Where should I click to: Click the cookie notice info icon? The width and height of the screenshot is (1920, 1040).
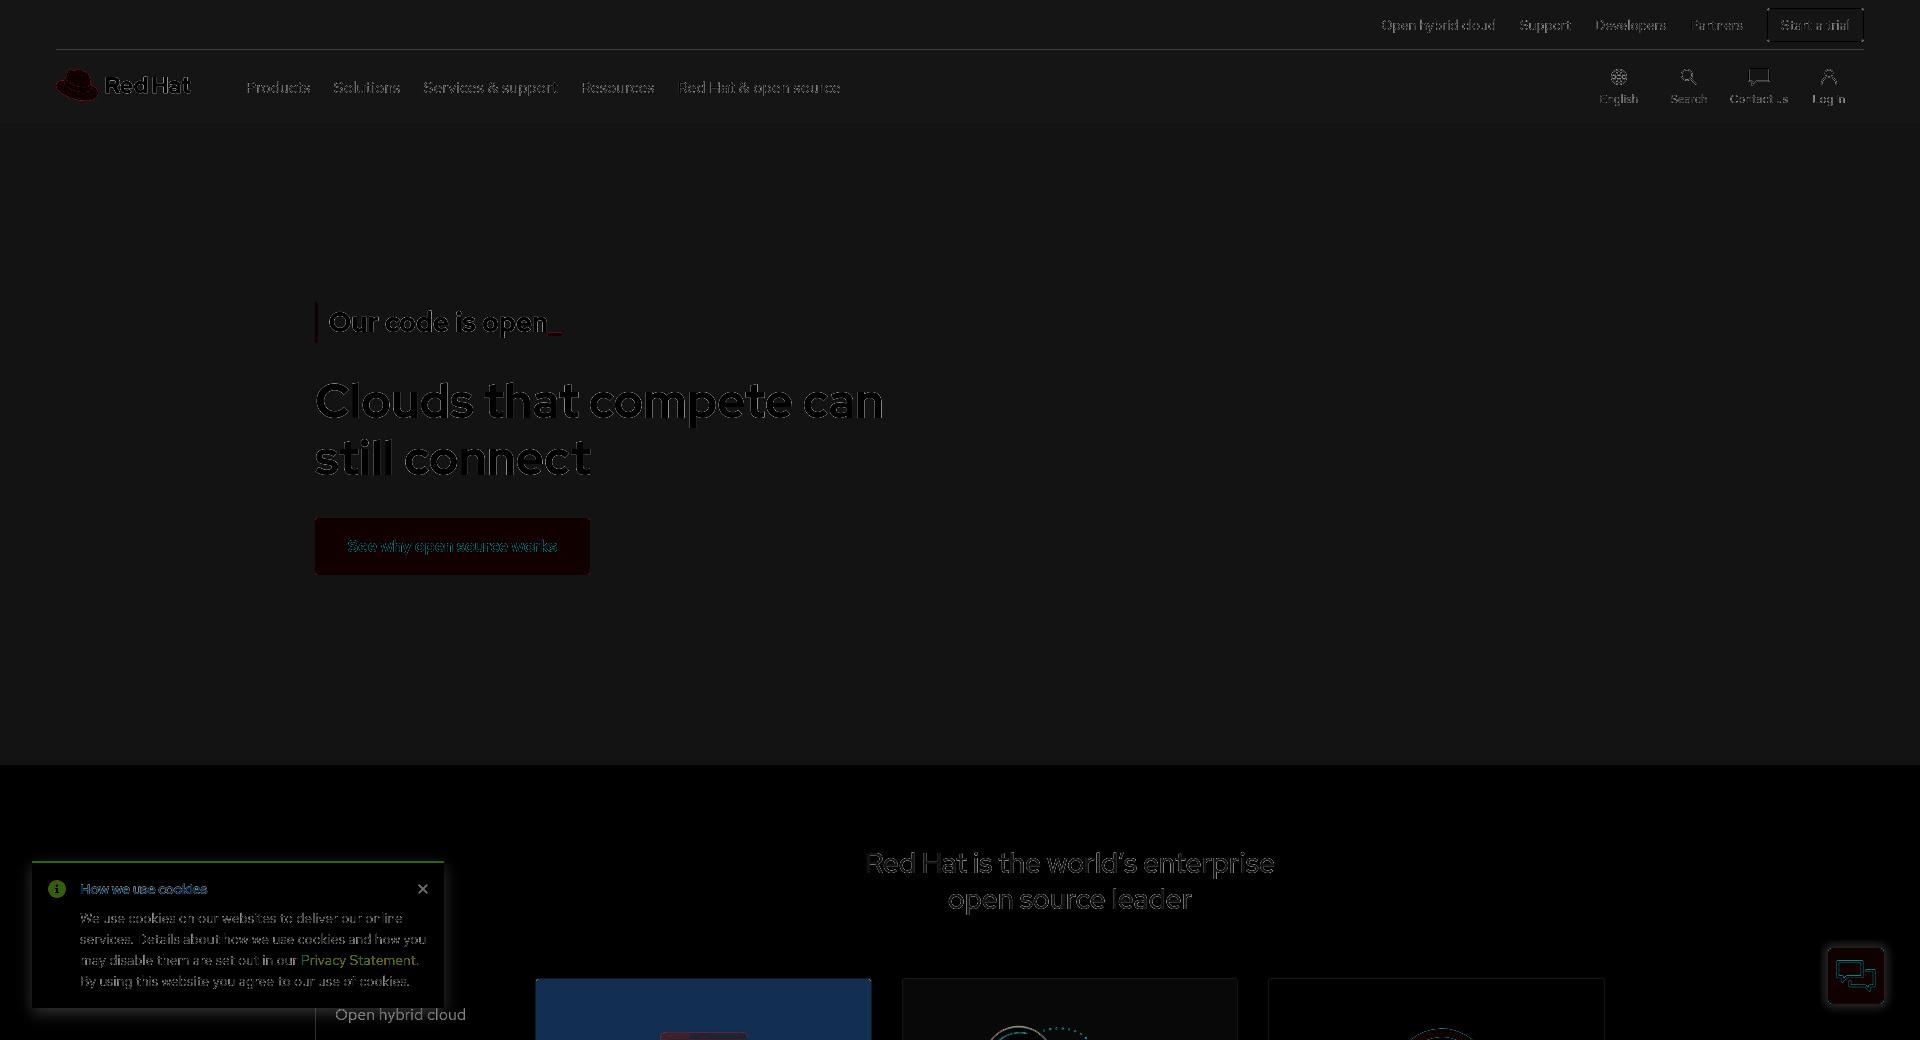click(57, 889)
